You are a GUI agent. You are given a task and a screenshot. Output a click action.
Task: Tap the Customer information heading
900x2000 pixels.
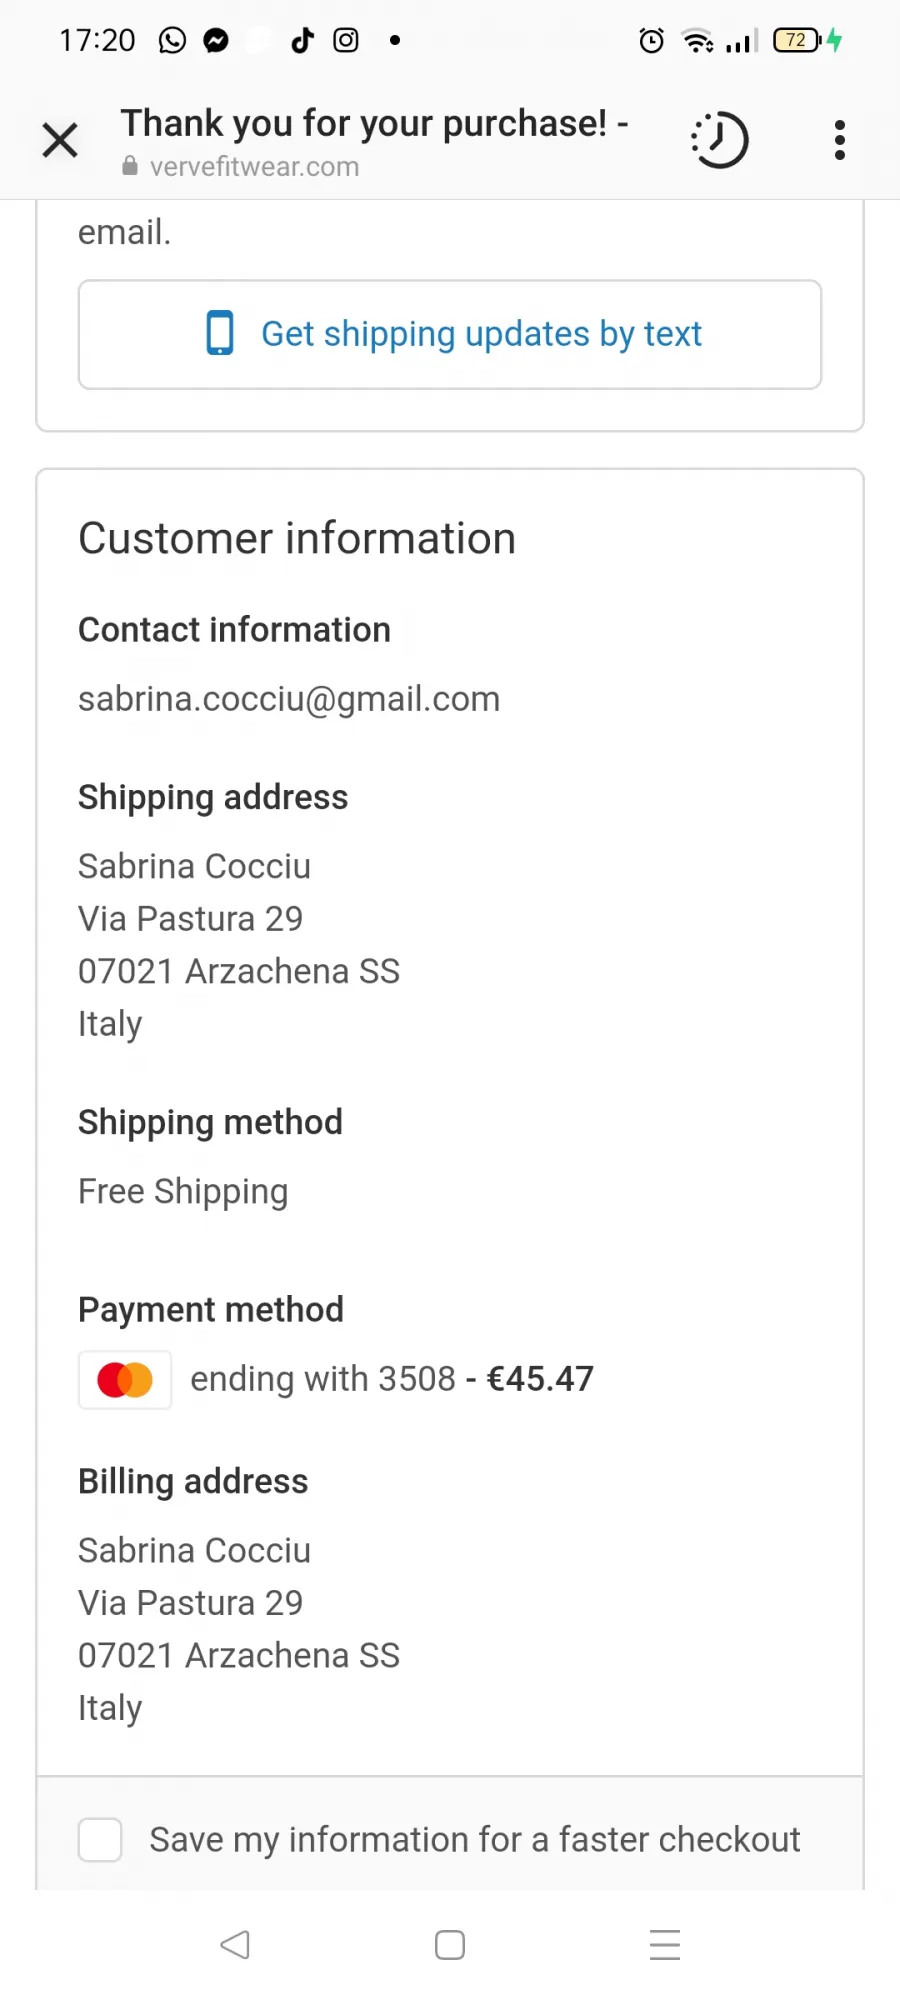[297, 538]
